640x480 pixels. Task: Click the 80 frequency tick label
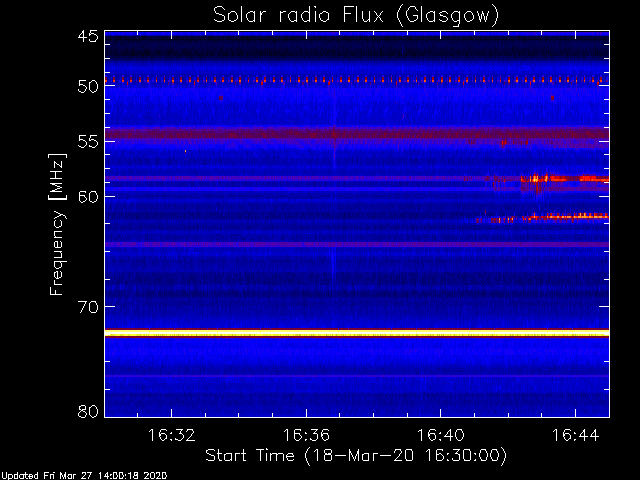tap(88, 411)
